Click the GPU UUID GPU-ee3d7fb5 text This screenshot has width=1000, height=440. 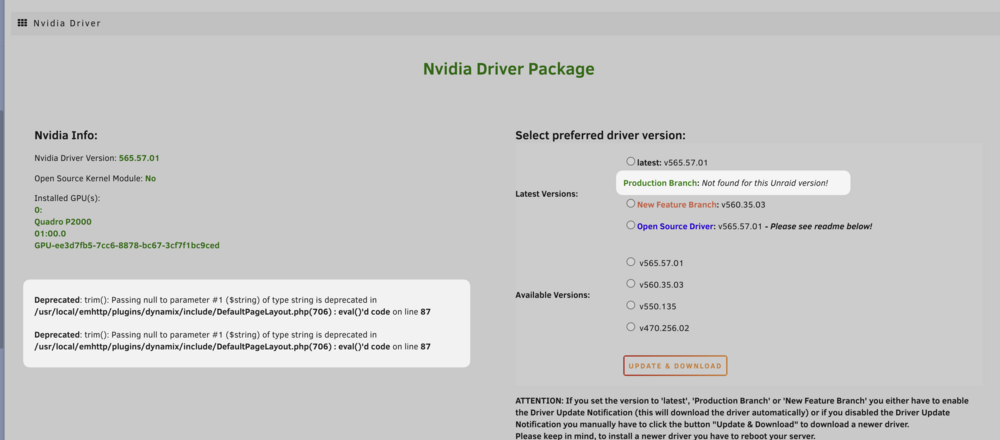(127, 245)
